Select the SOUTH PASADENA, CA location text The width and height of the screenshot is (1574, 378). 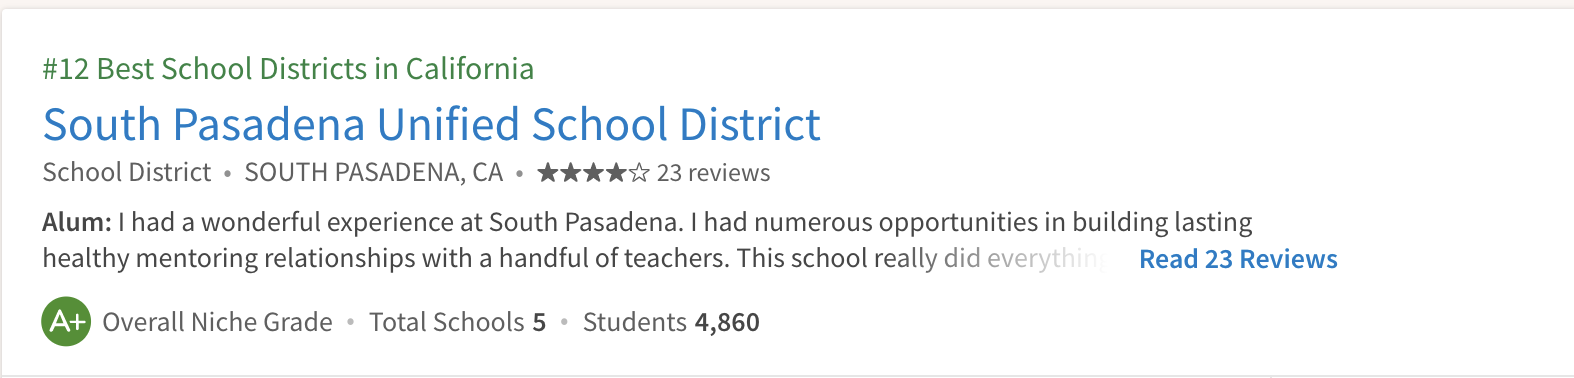(x=374, y=172)
